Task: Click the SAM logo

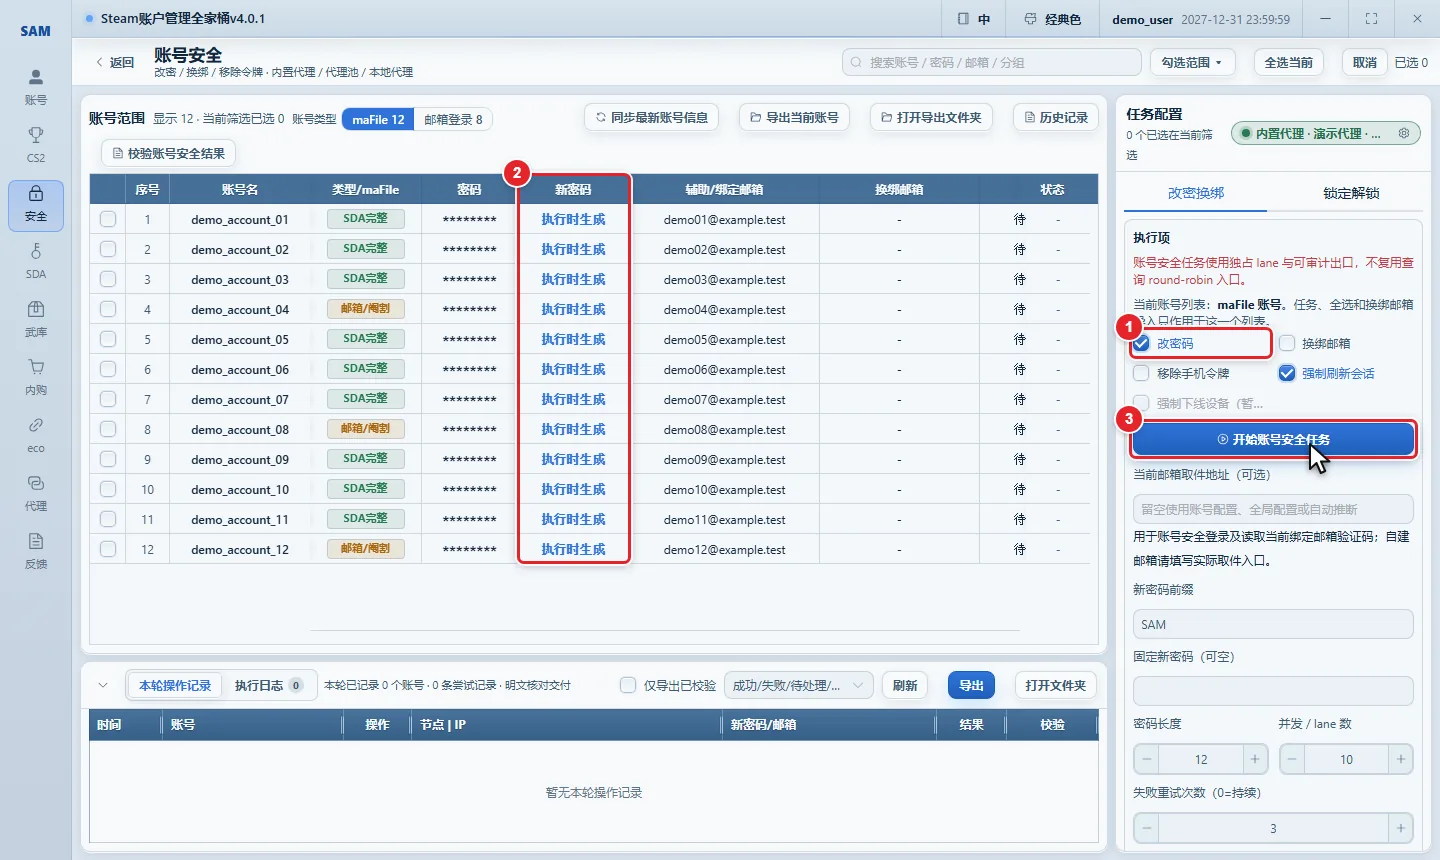Action: (36, 31)
